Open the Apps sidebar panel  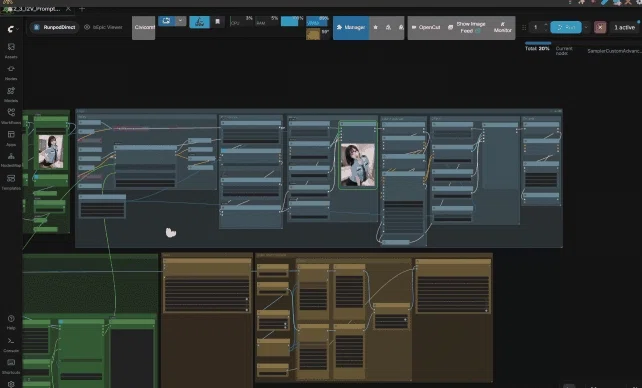[11, 138]
